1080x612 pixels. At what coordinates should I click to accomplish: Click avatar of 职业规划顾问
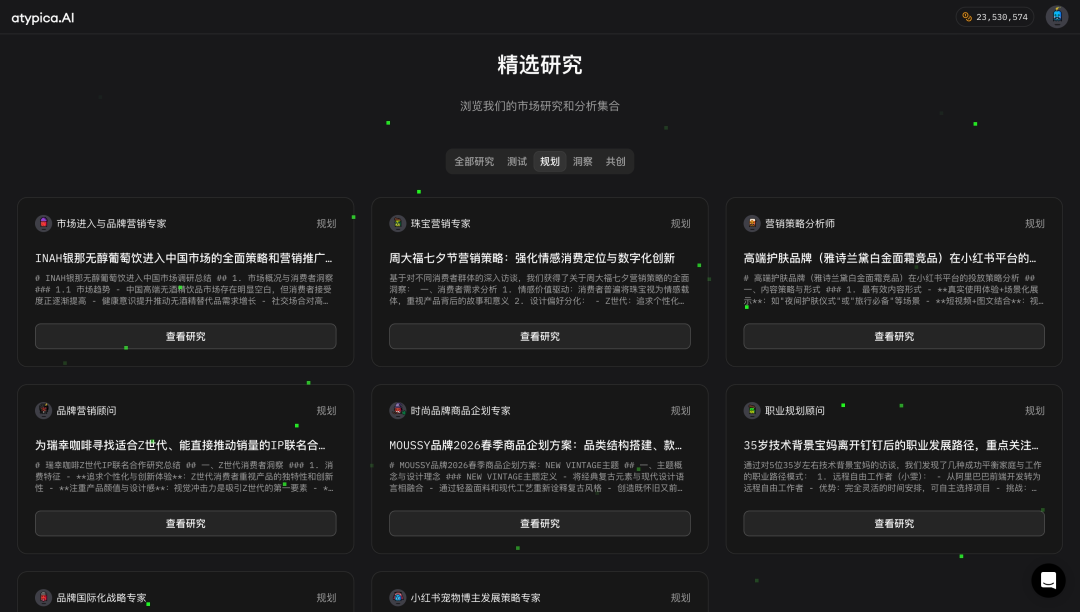point(752,410)
